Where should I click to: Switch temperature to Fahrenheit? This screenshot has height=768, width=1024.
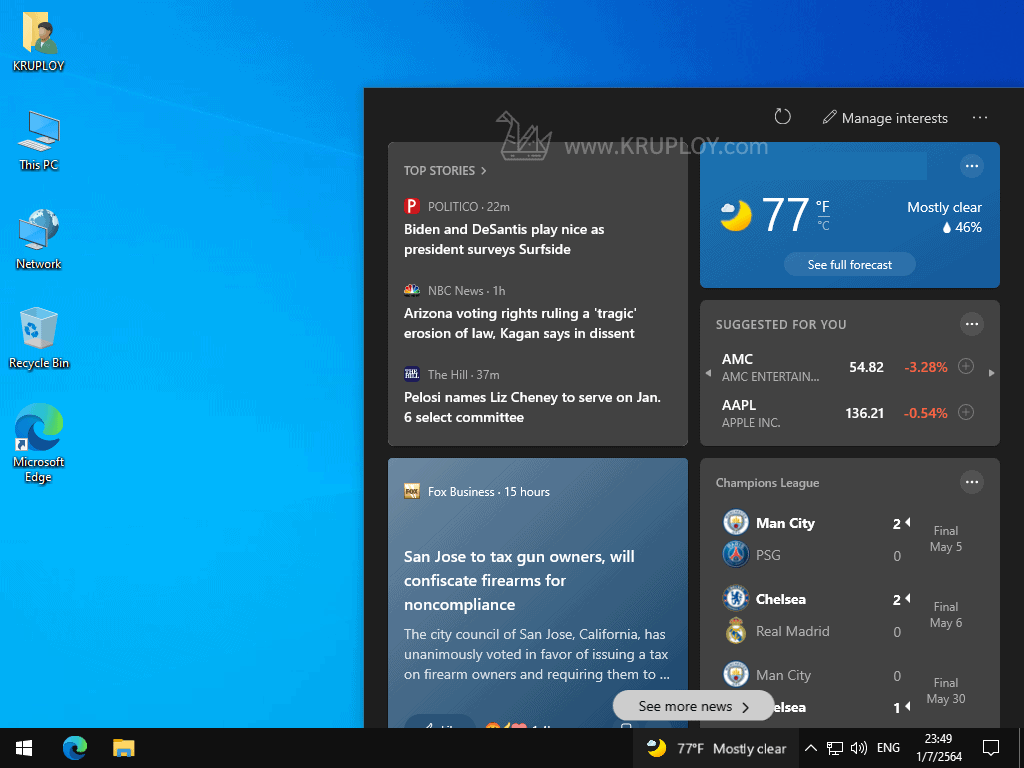click(x=823, y=207)
